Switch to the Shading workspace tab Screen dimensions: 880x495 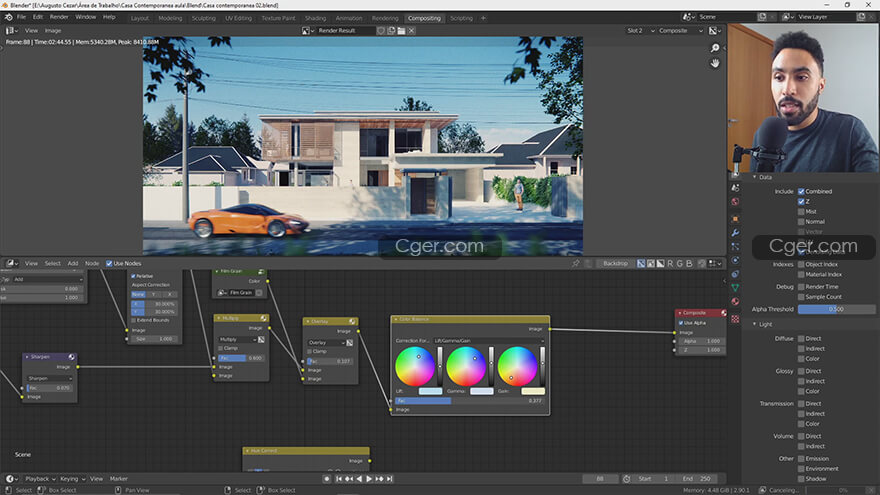[x=315, y=18]
